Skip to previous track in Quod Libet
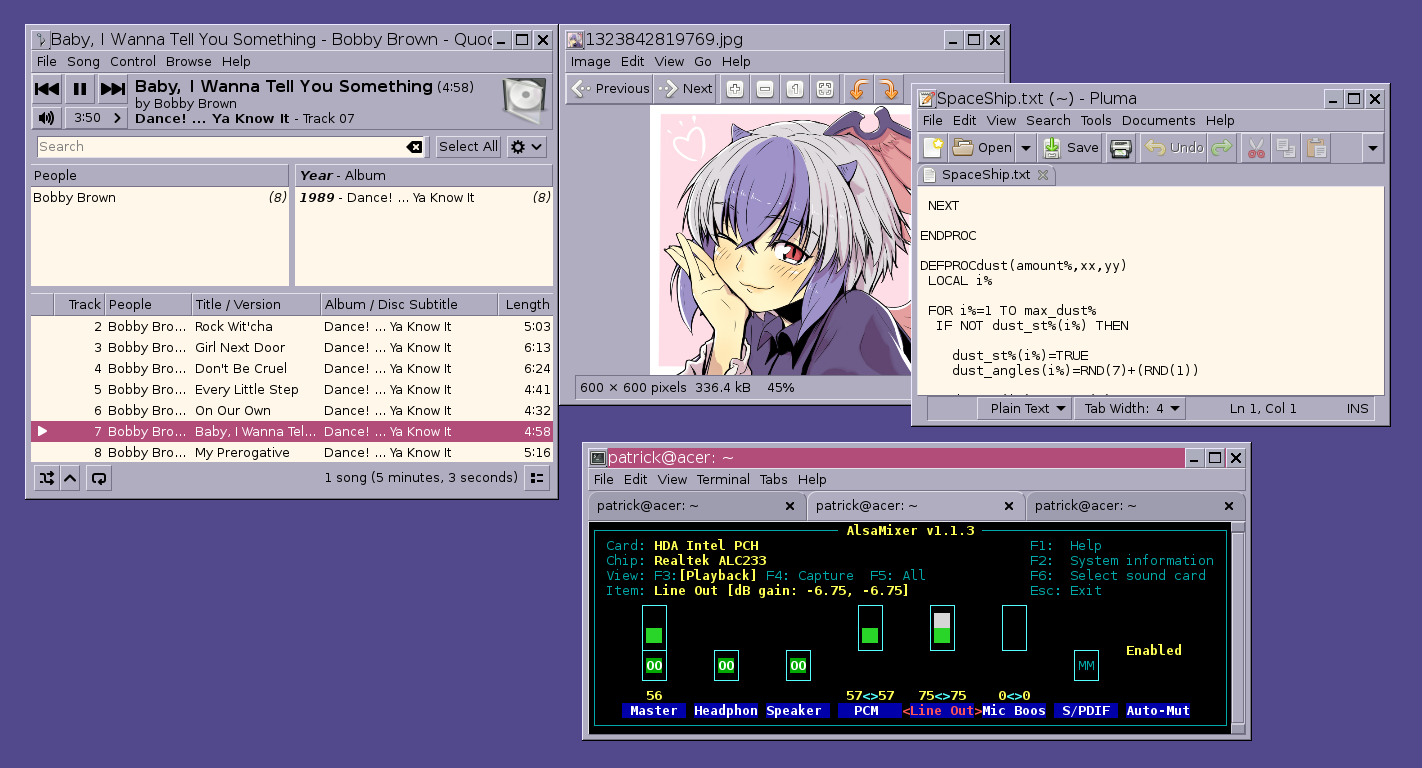 click(x=47, y=89)
